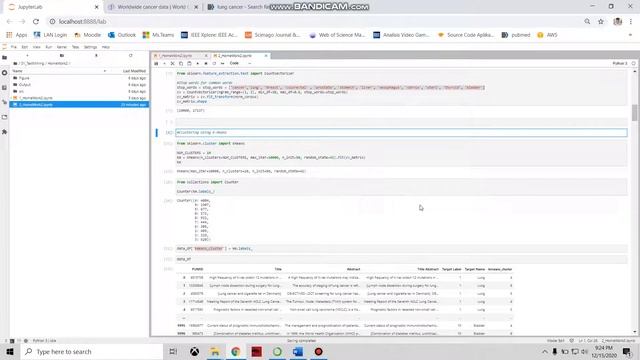
Task: Paste cell from notebook toolbar
Action: click(x=189, y=63)
